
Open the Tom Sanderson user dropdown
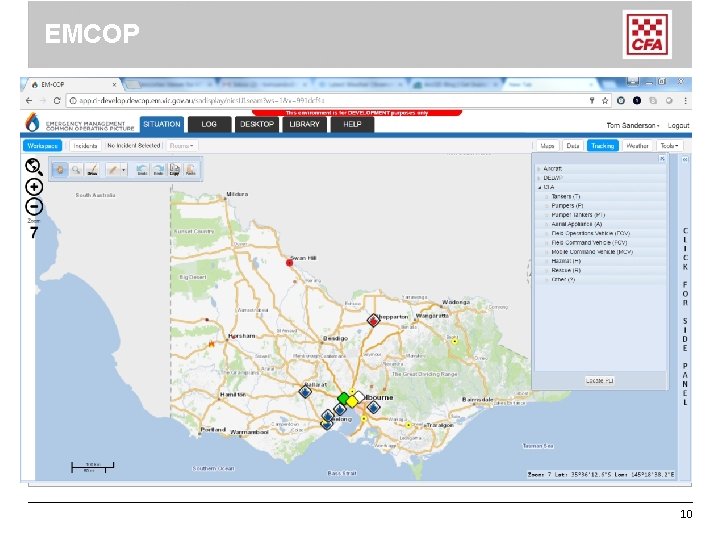(x=633, y=125)
